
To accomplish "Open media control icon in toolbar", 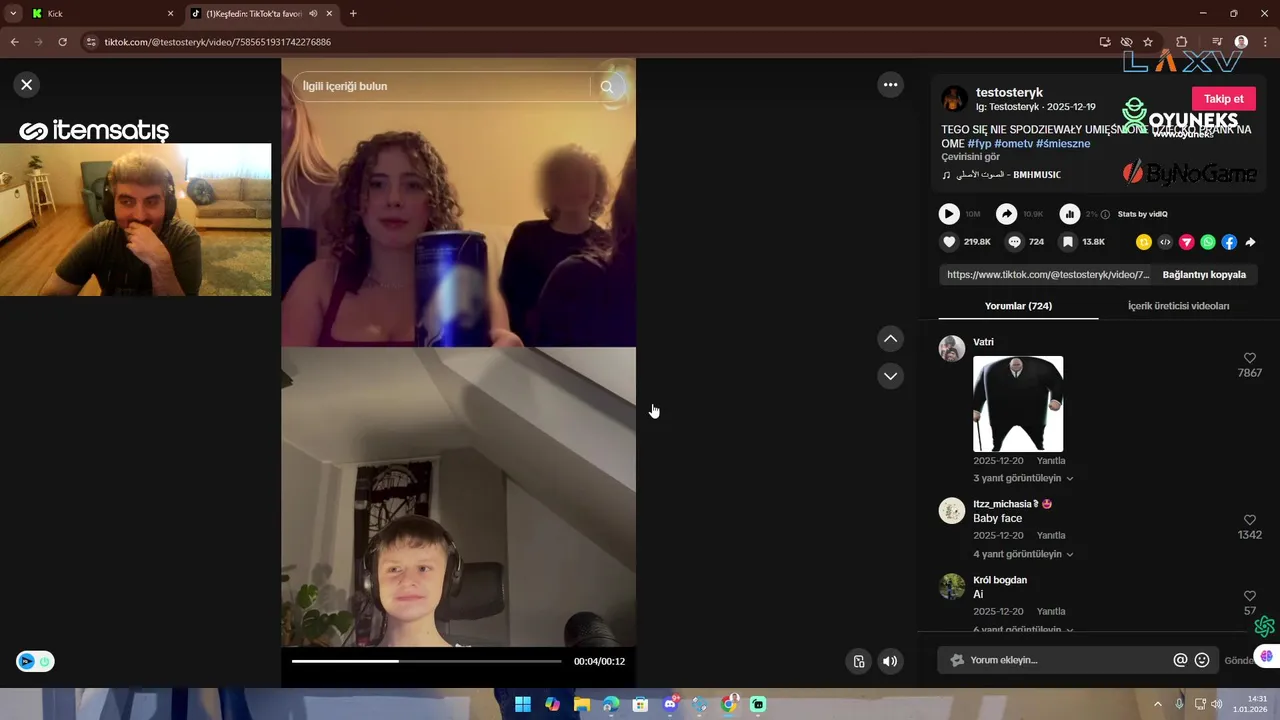I will click(x=1216, y=42).
